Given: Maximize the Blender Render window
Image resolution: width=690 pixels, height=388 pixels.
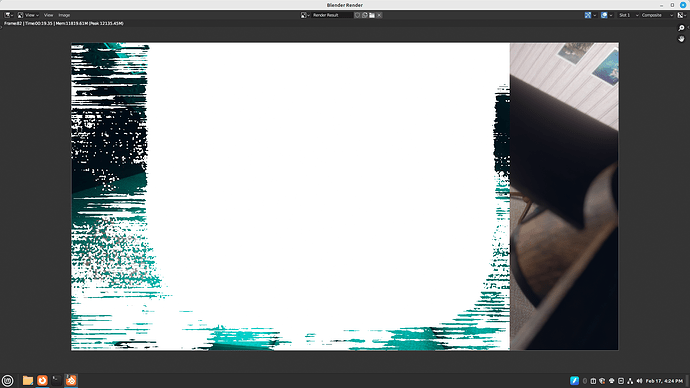Looking at the screenshot, I should [x=672, y=5].
